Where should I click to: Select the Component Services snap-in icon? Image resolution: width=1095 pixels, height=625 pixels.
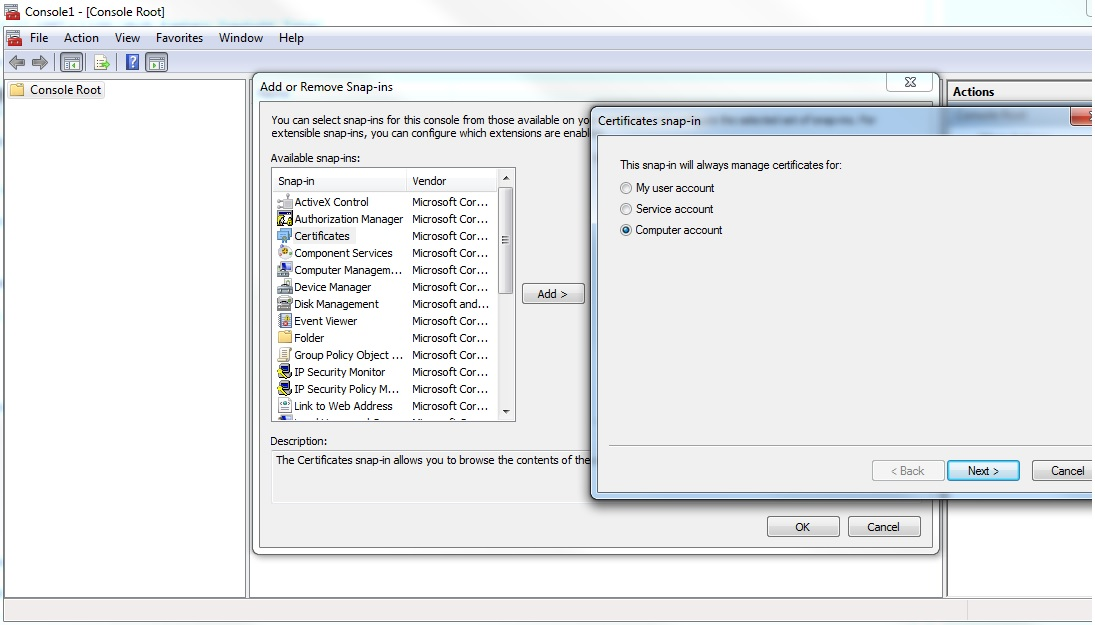284,253
